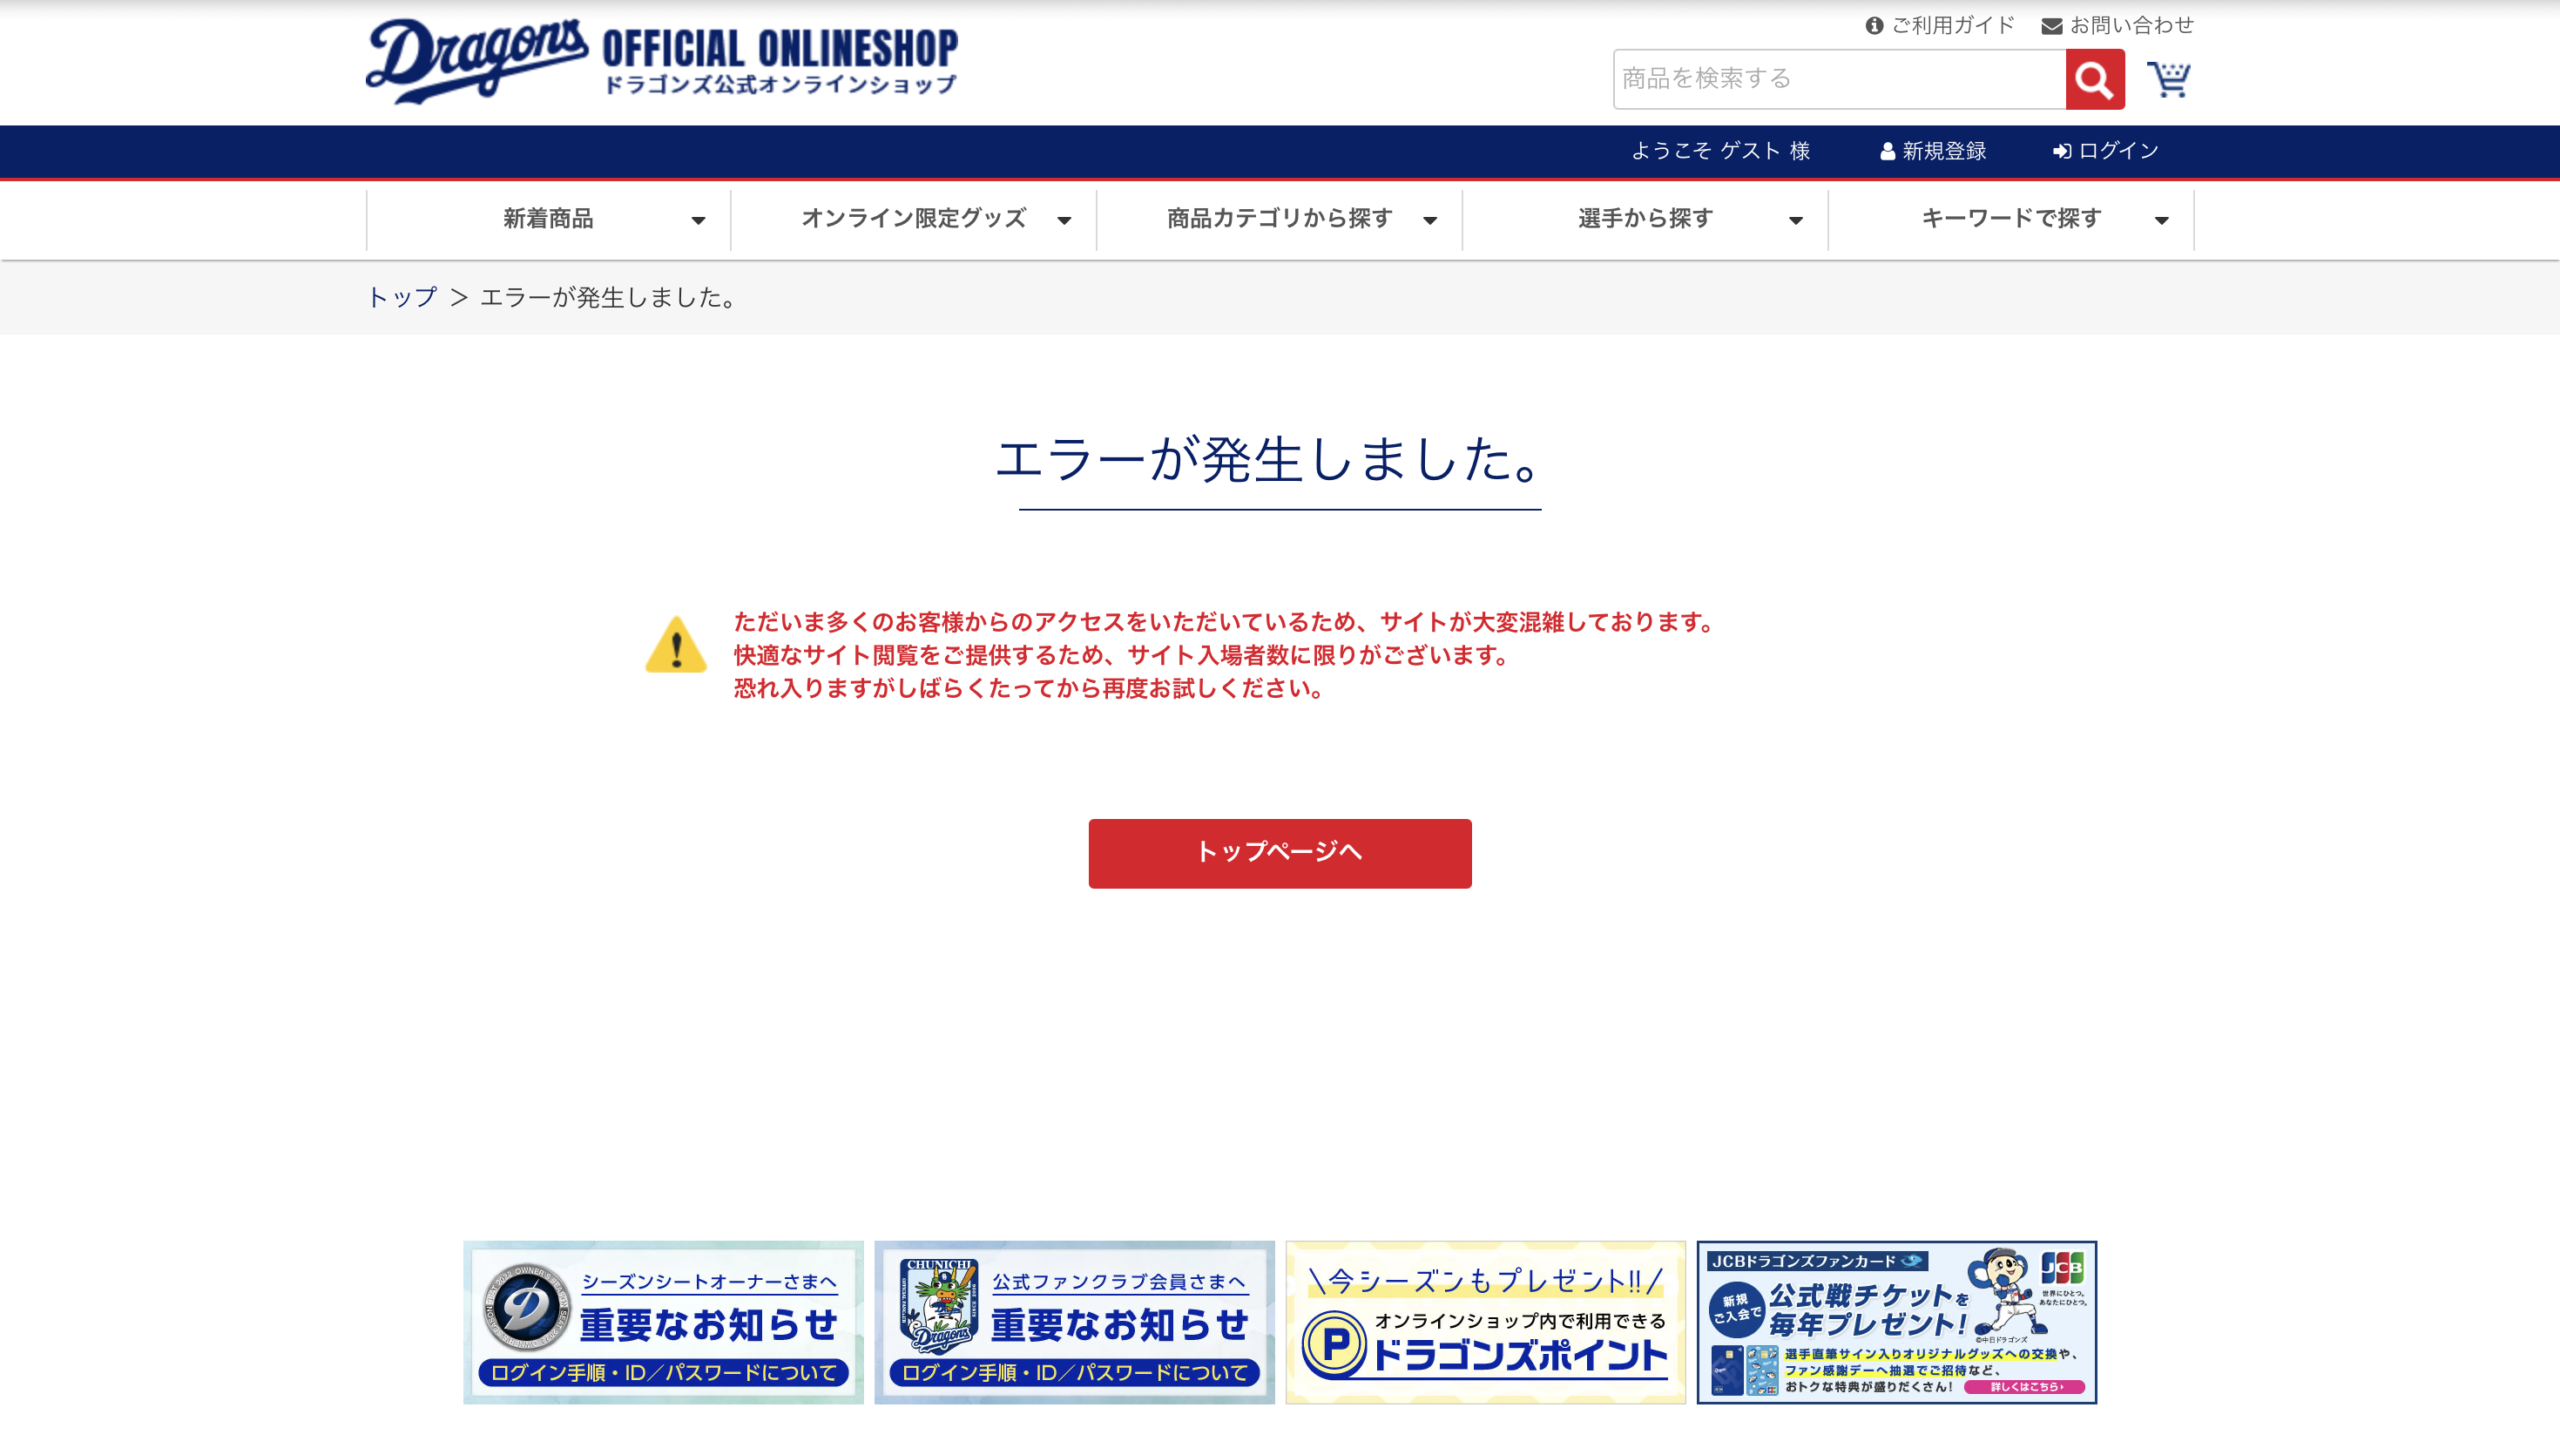Open the シーズンシートオーナーさまへ banner
The image size is (2560, 1455).
[663, 1322]
